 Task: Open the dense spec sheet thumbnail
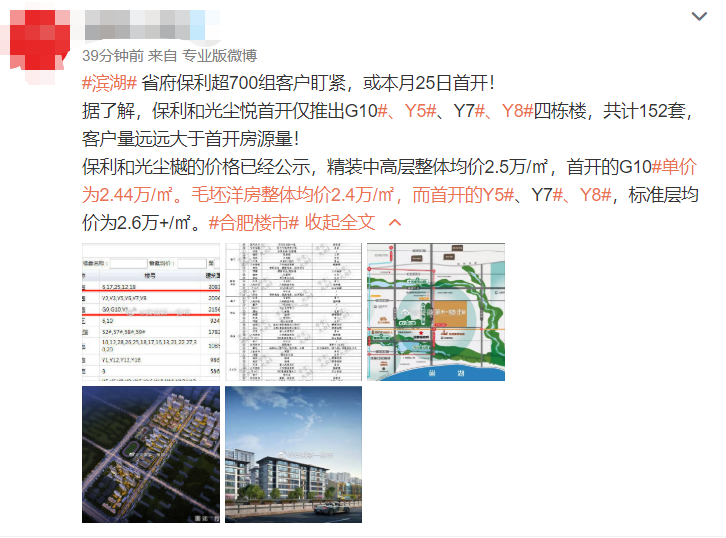[294, 312]
